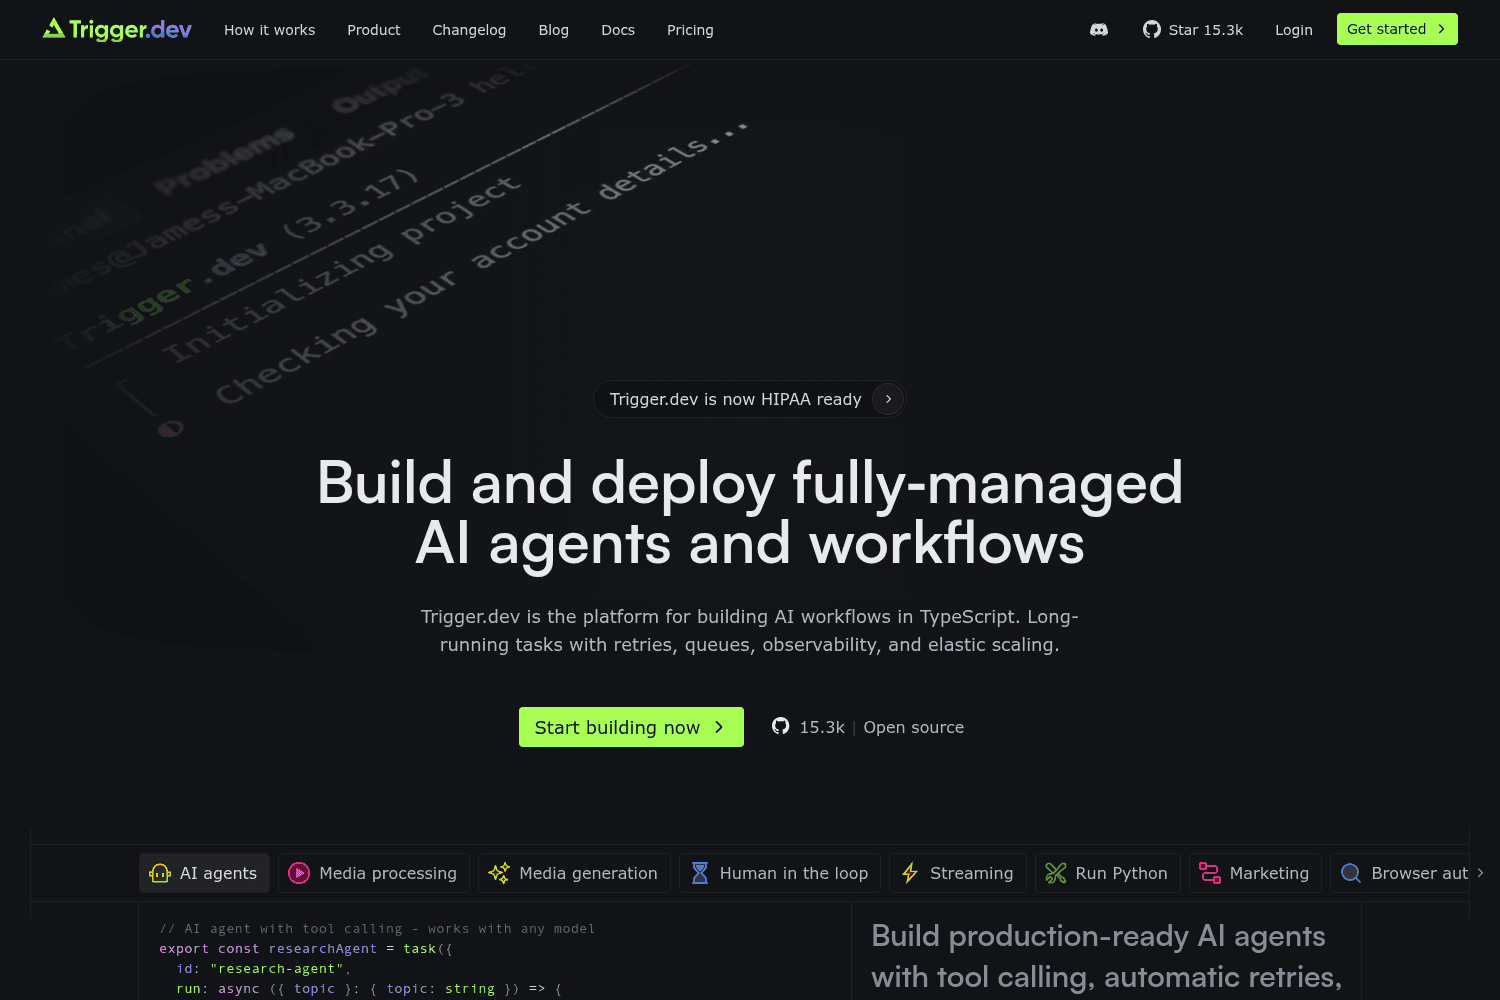Click the Browser automation magnifier icon
This screenshot has width=1500, height=1000.
1351,873
